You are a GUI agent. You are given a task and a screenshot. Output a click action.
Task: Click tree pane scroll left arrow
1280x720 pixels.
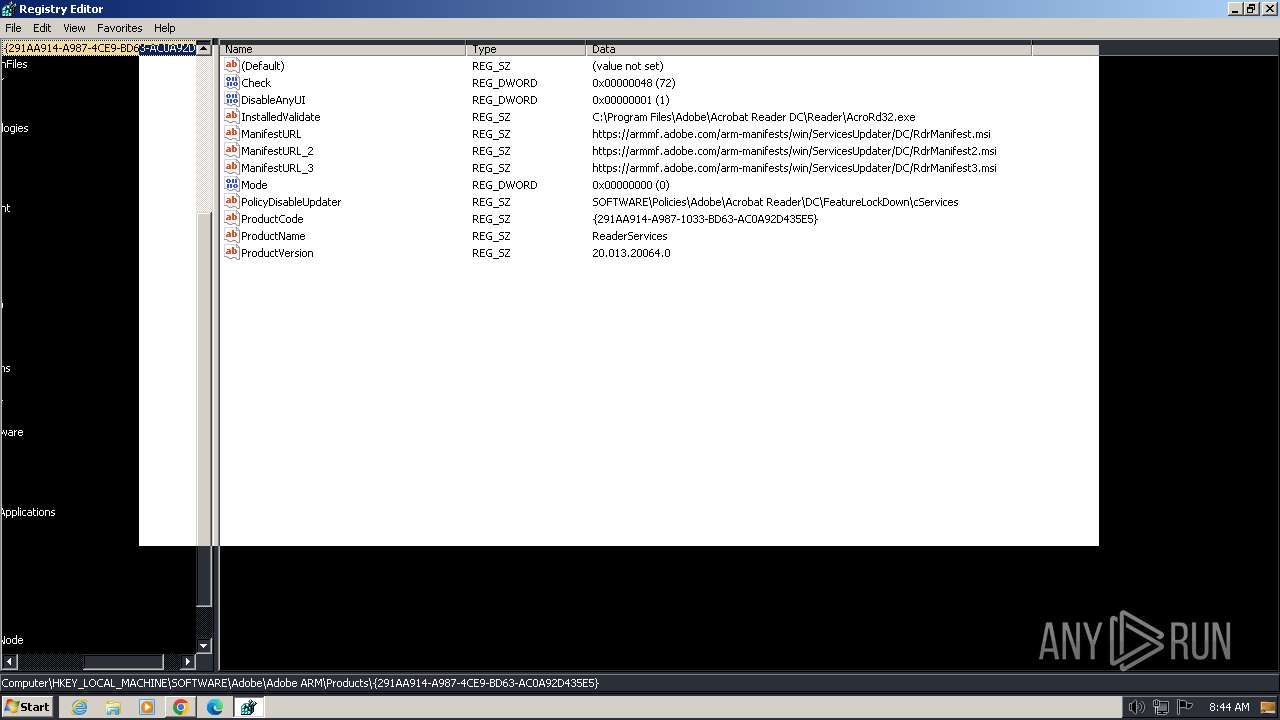(x=9, y=662)
